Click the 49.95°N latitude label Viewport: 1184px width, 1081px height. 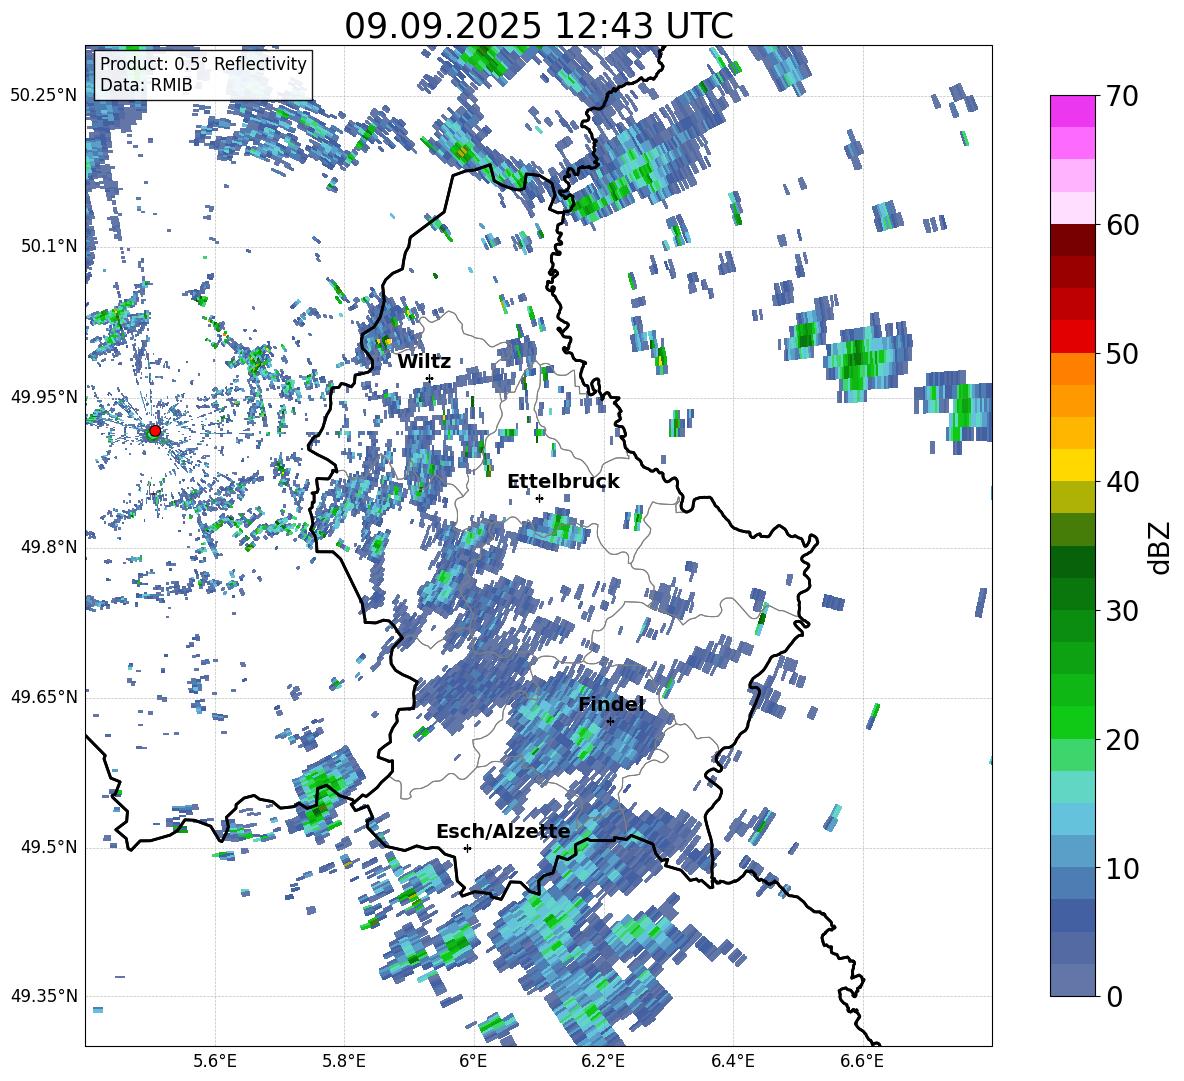coord(44,396)
